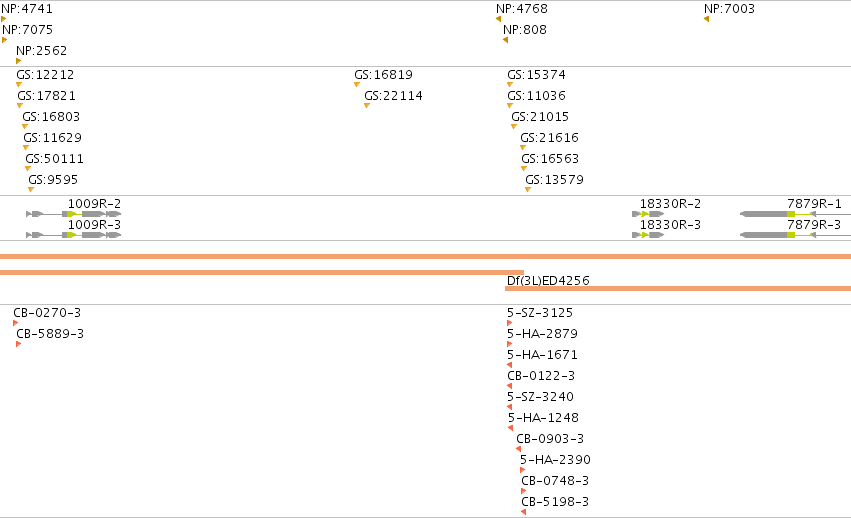Select the NP:2562 insertion label
The image size is (851, 518).
42,50
